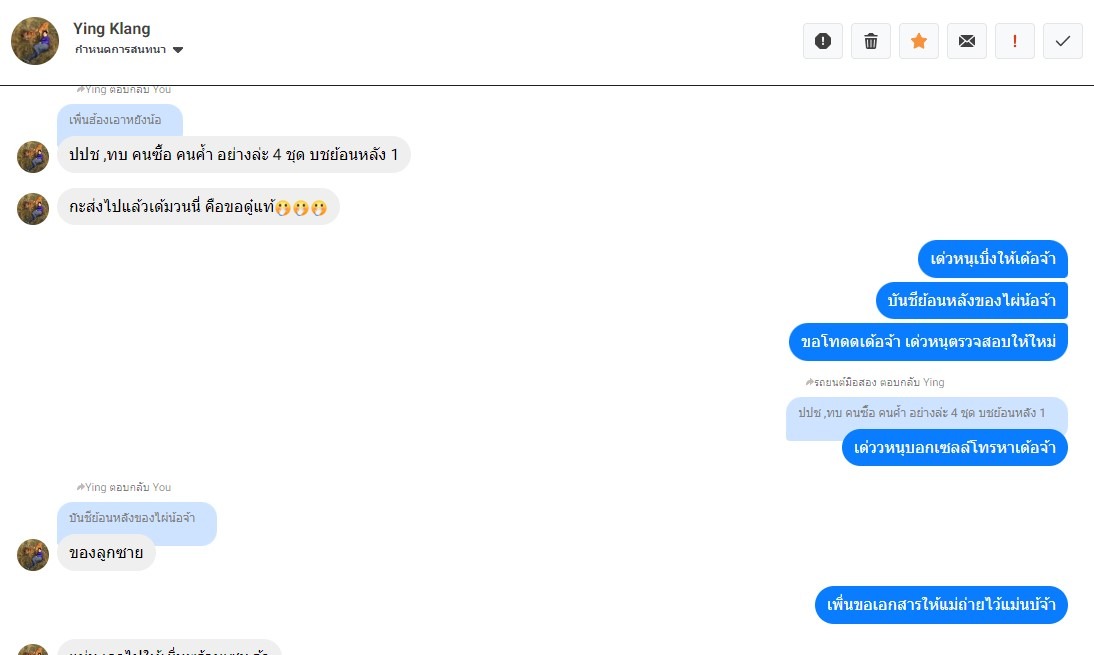Image resolution: width=1094 pixels, height=655 pixels.
Task: Expand the กำหนดการสนทนา dropdown arrow
Action: tap(178, 50)
